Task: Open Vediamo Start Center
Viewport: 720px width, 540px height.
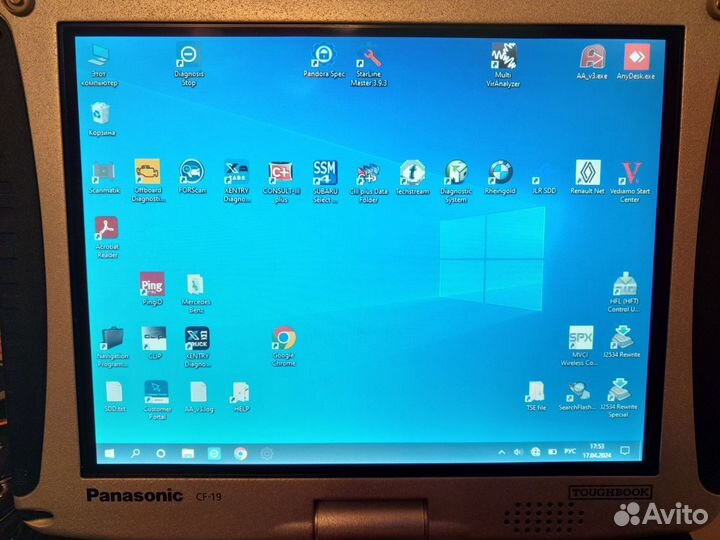Action: (x=630, y=182)
